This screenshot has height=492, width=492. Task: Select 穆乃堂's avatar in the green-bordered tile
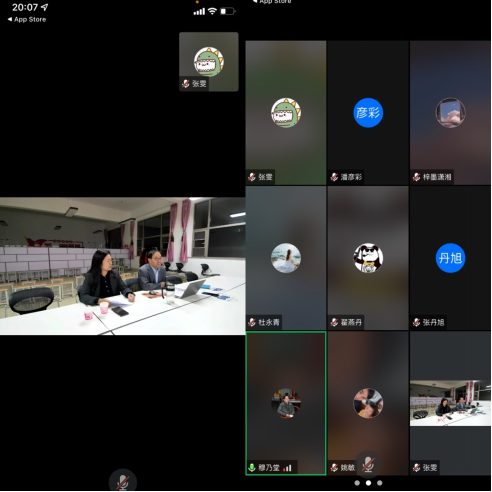point(286,403)
